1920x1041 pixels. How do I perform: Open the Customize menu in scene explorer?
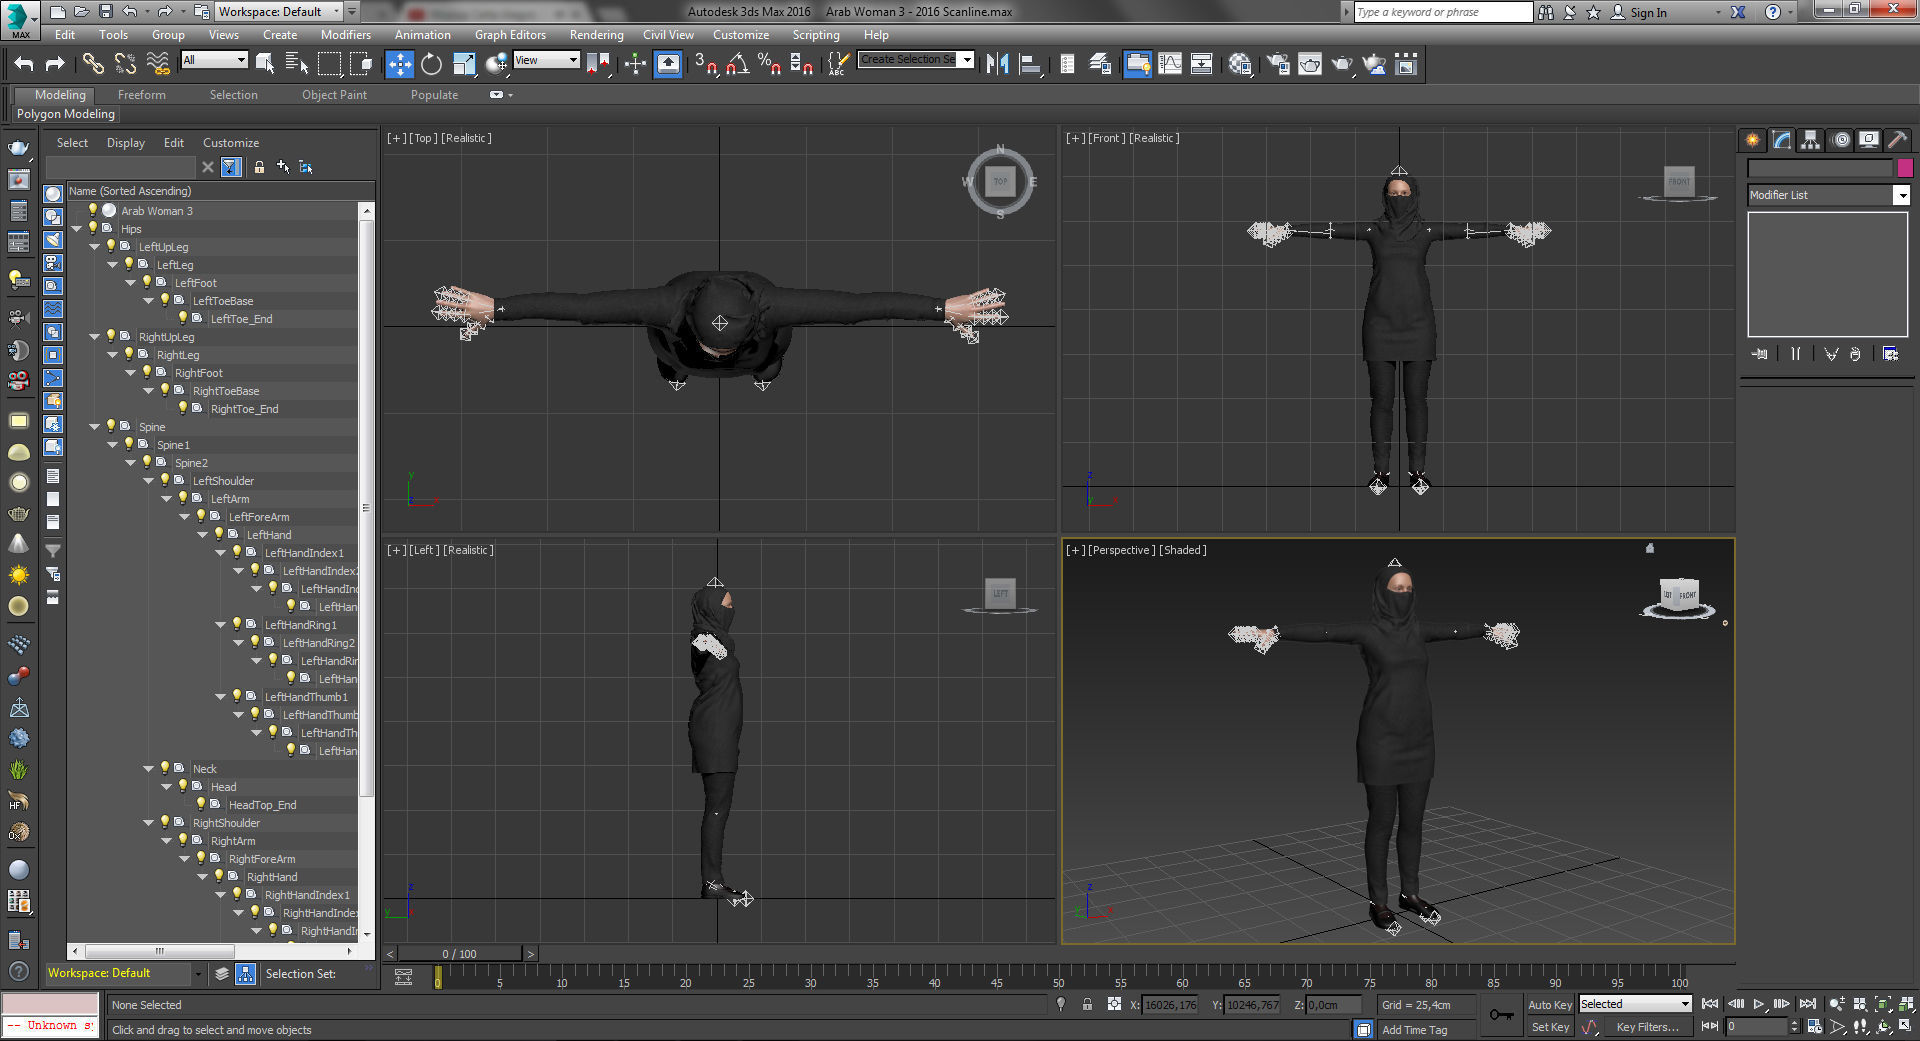coord(230,143)
